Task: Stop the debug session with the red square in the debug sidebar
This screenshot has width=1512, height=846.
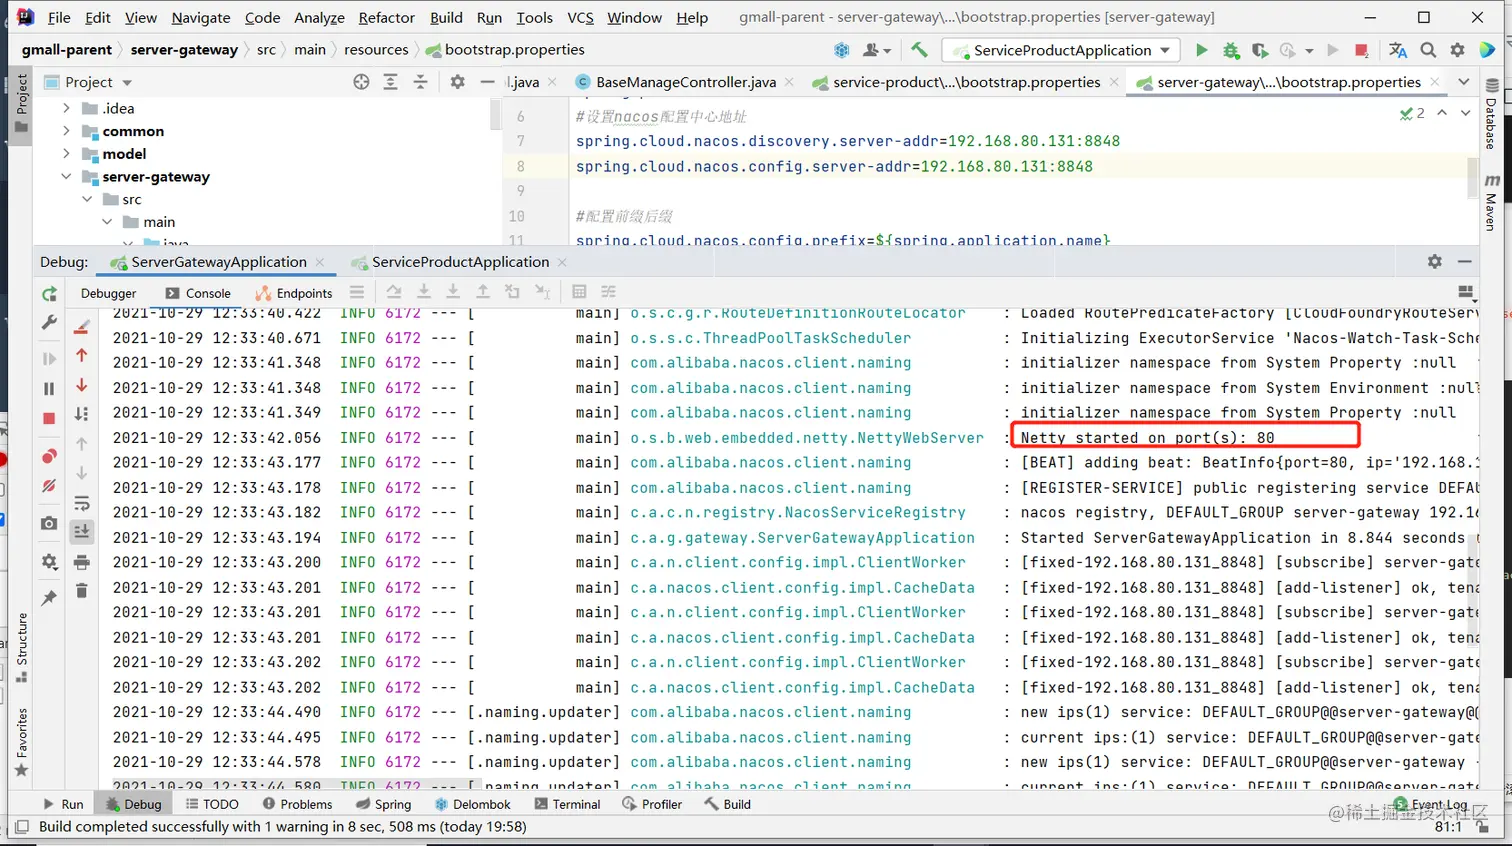Action: [x=49, y=418]
